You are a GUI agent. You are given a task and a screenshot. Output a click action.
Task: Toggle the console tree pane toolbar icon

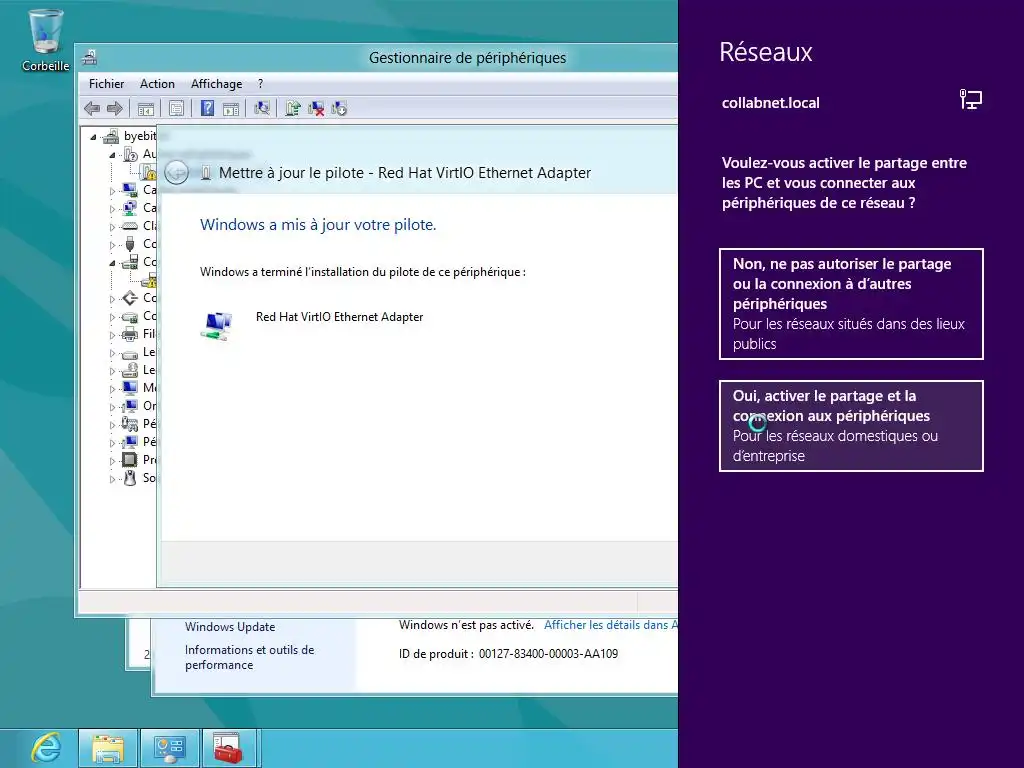tap(146, 108)
